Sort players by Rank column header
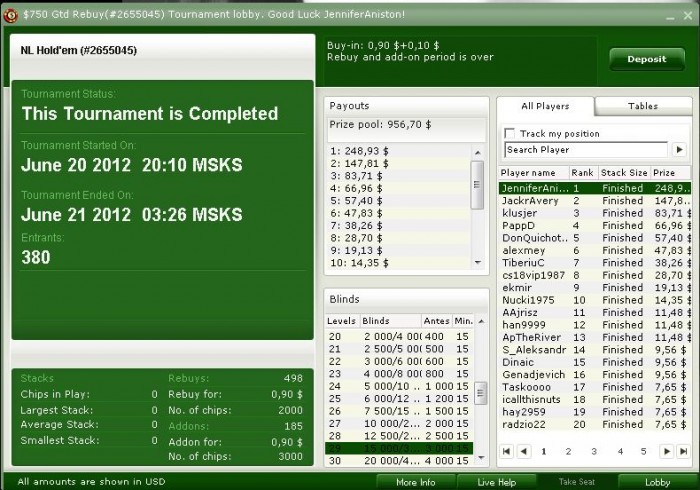This screenshot has width=700, height=490. coord(583,173)
